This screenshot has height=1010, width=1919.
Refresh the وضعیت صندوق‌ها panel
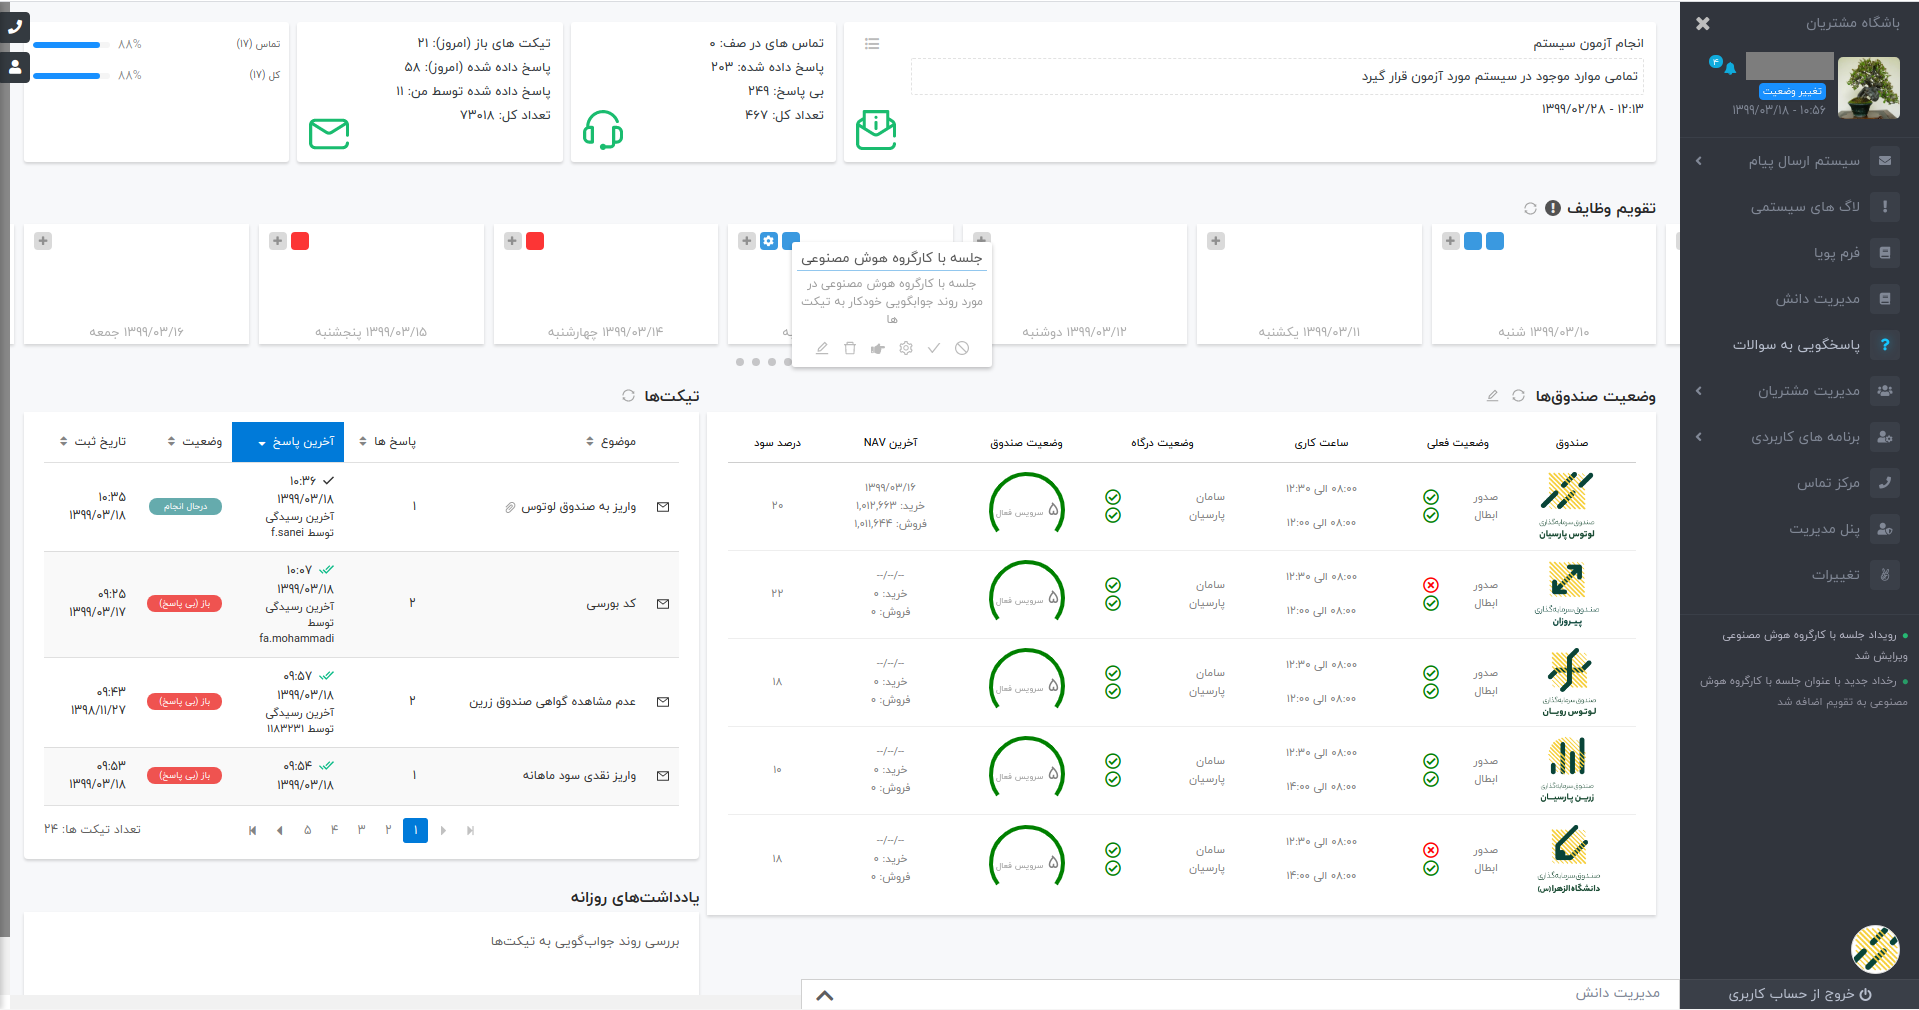click(x=1518, y=396)
